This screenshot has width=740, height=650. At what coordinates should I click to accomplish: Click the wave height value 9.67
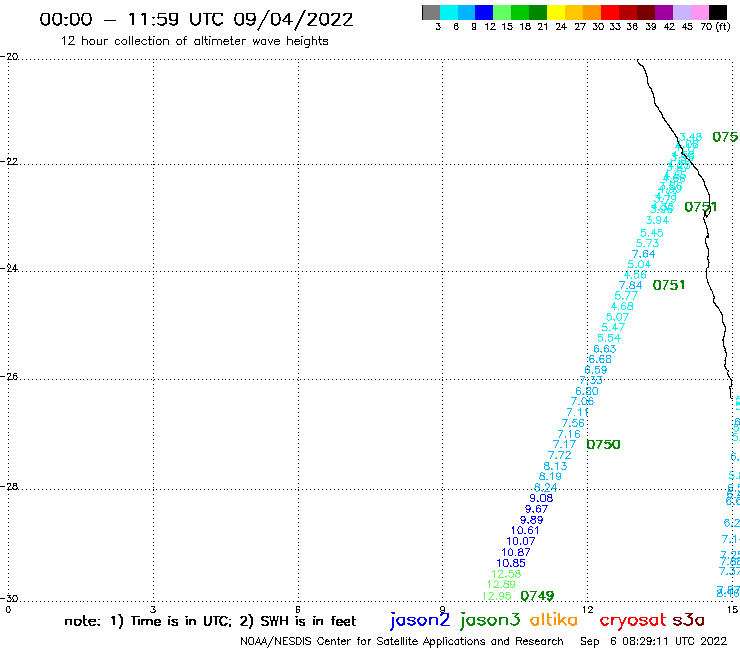[537, 509]
